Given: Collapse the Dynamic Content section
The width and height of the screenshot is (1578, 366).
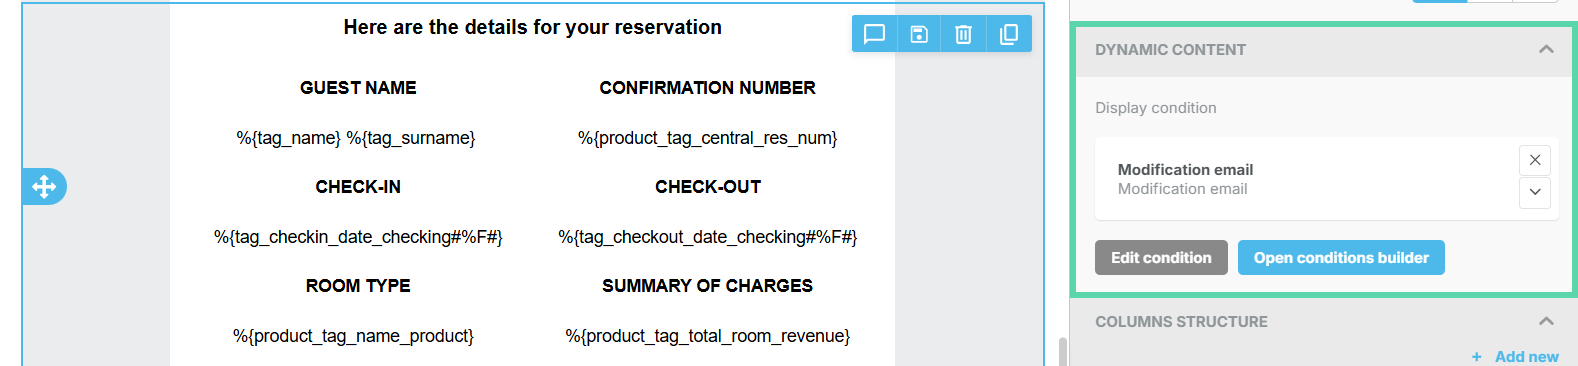Looking at the screenshot, I should coord(1546,49).
